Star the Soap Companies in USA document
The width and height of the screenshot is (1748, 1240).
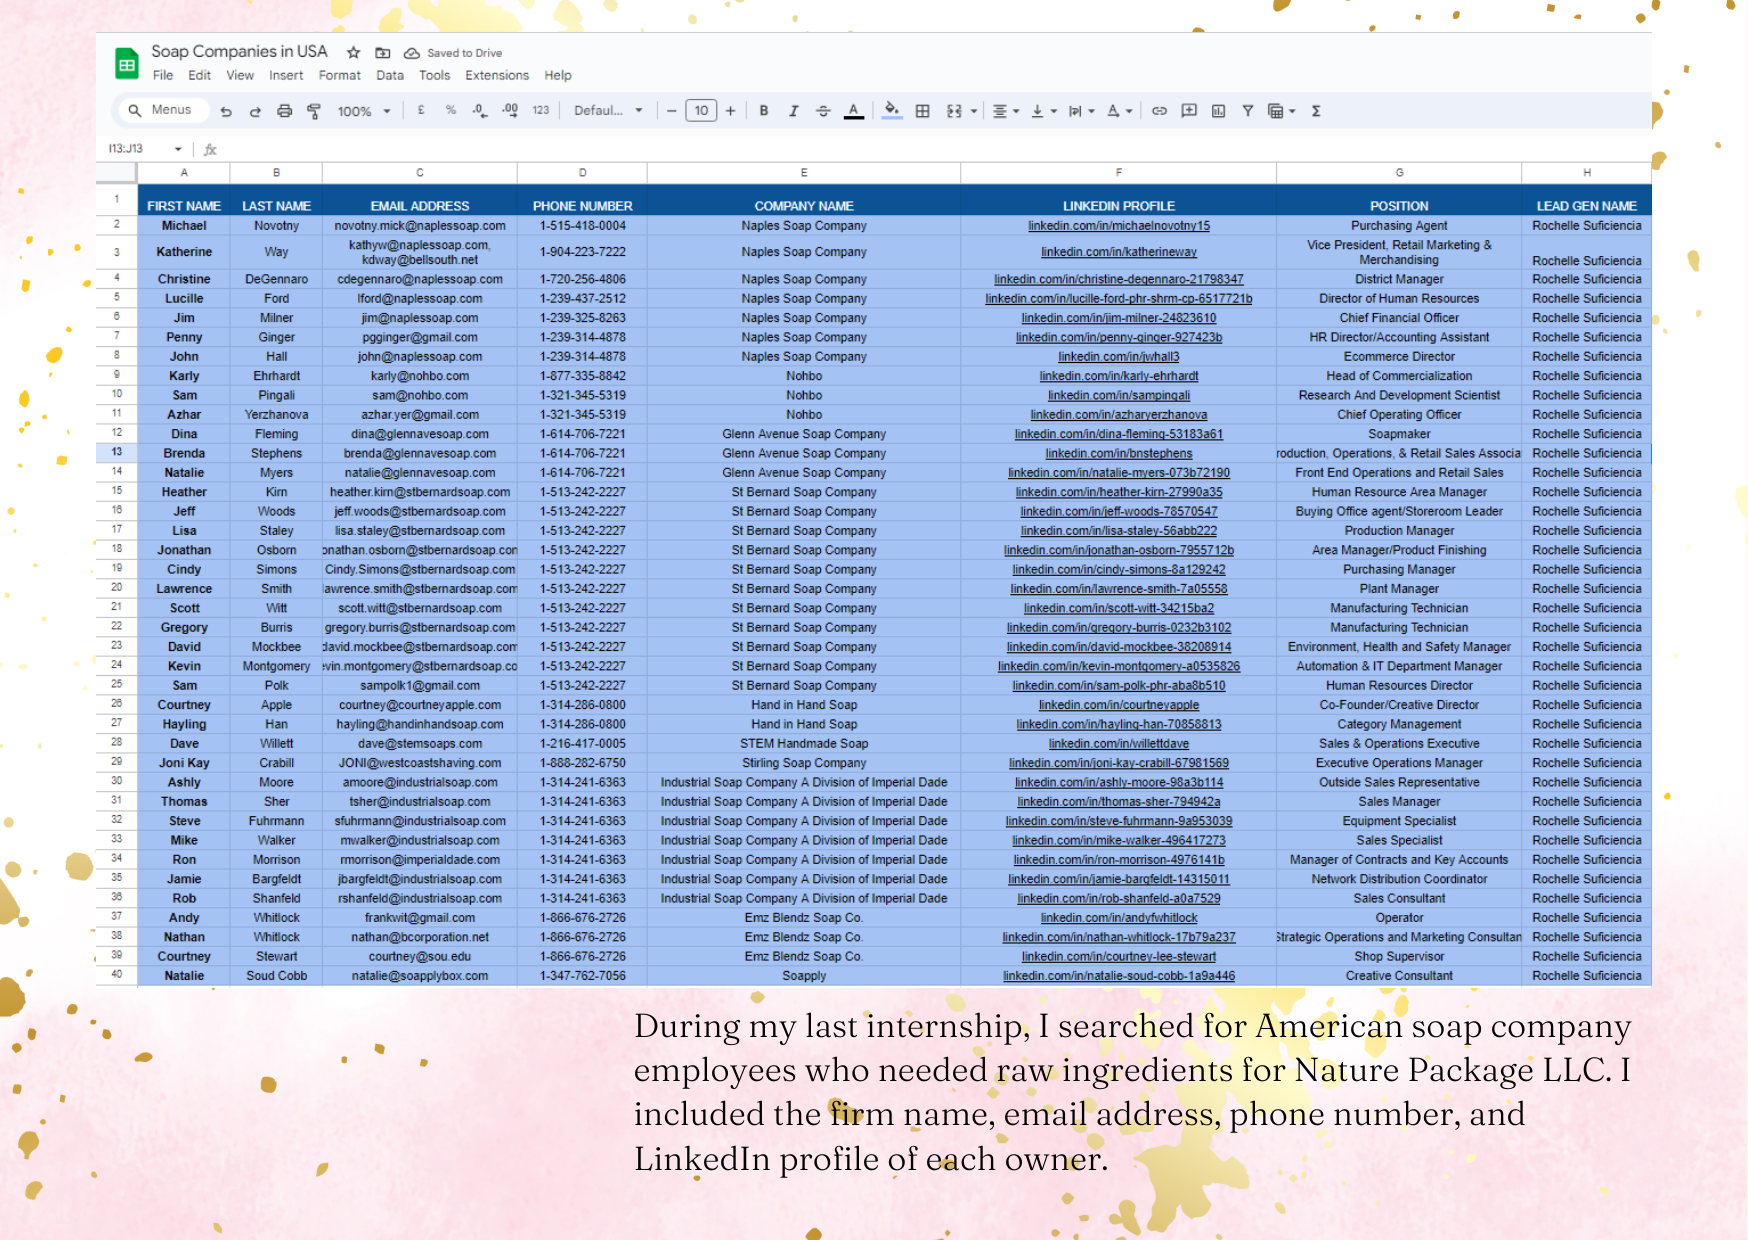click(x=353, y=53)
